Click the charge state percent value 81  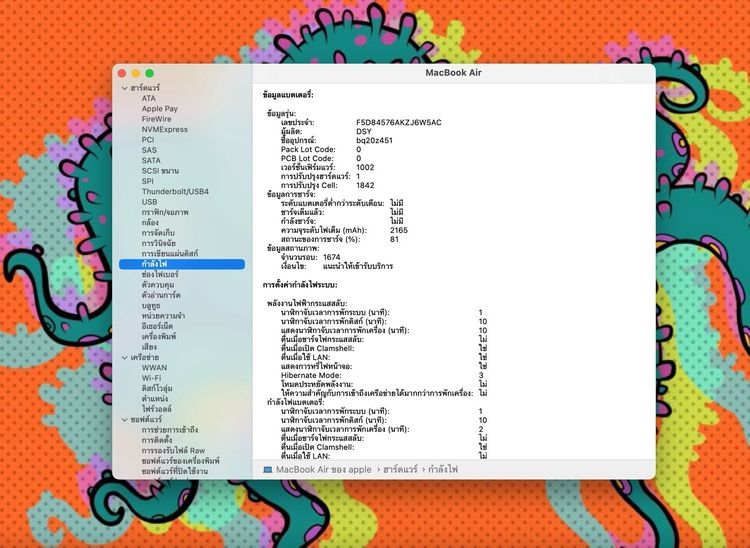[394, 239]
